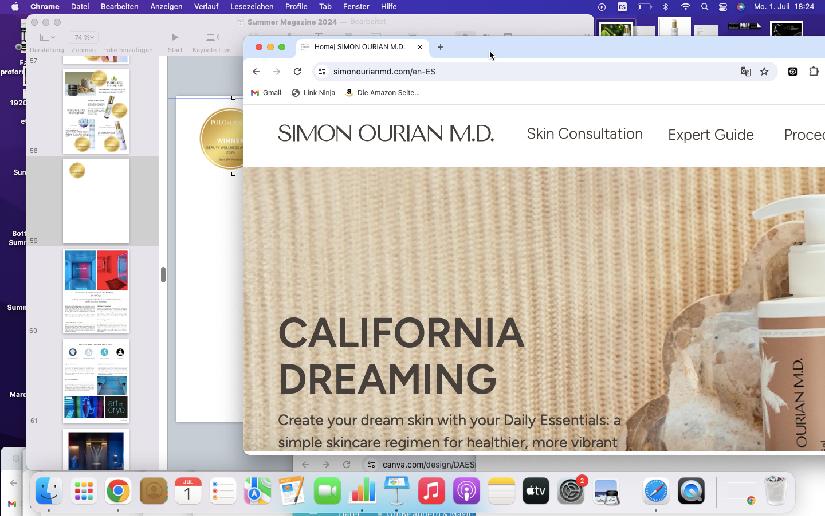Click the date and time display
825x516 pixels.
[x=784, y=6]
